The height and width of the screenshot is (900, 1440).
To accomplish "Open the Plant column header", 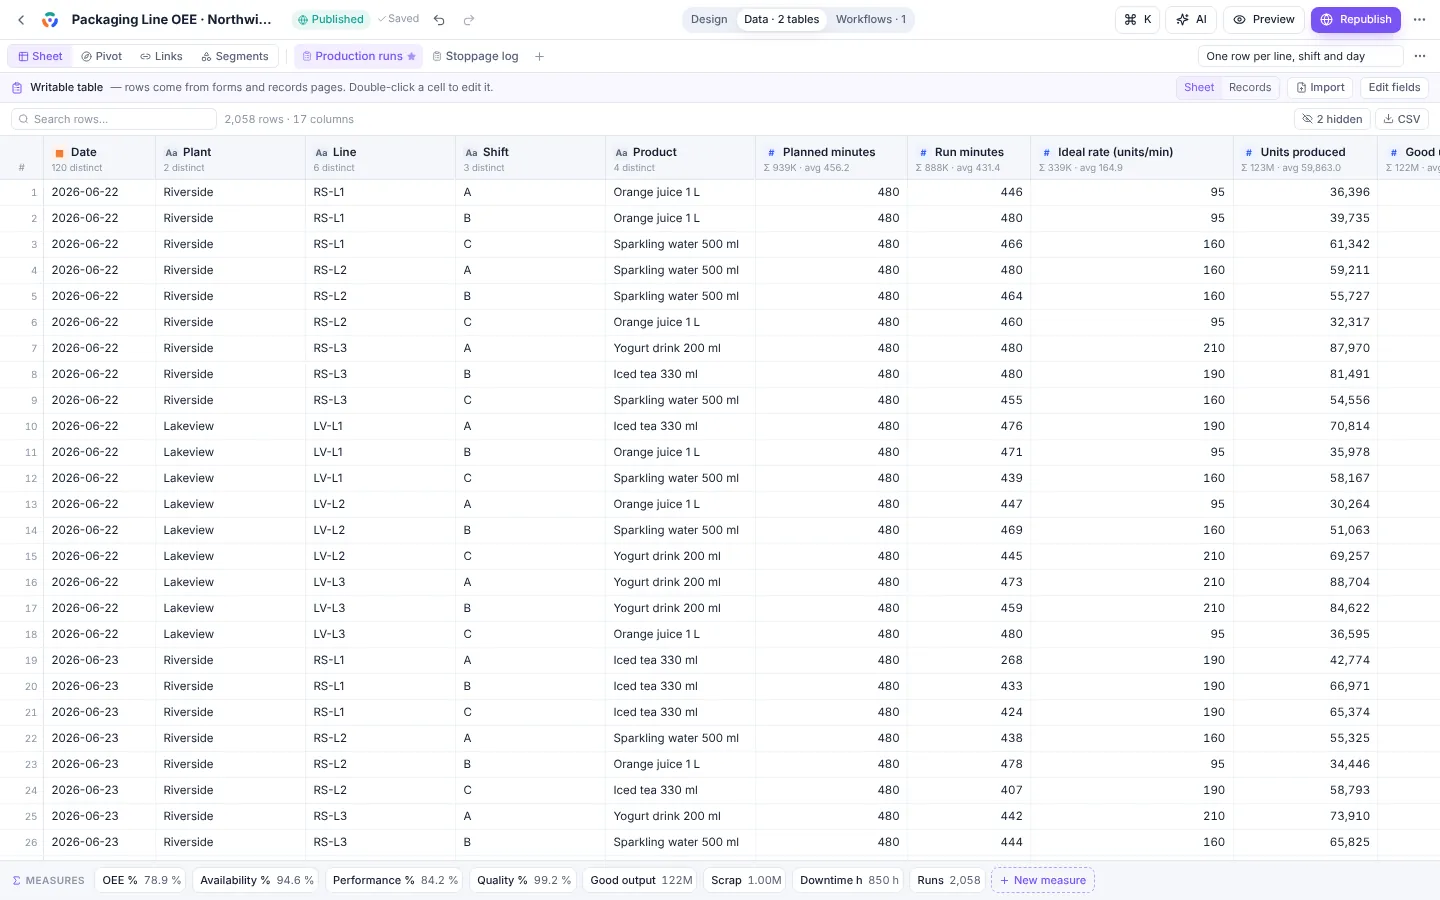I will [x=230, y=159].
